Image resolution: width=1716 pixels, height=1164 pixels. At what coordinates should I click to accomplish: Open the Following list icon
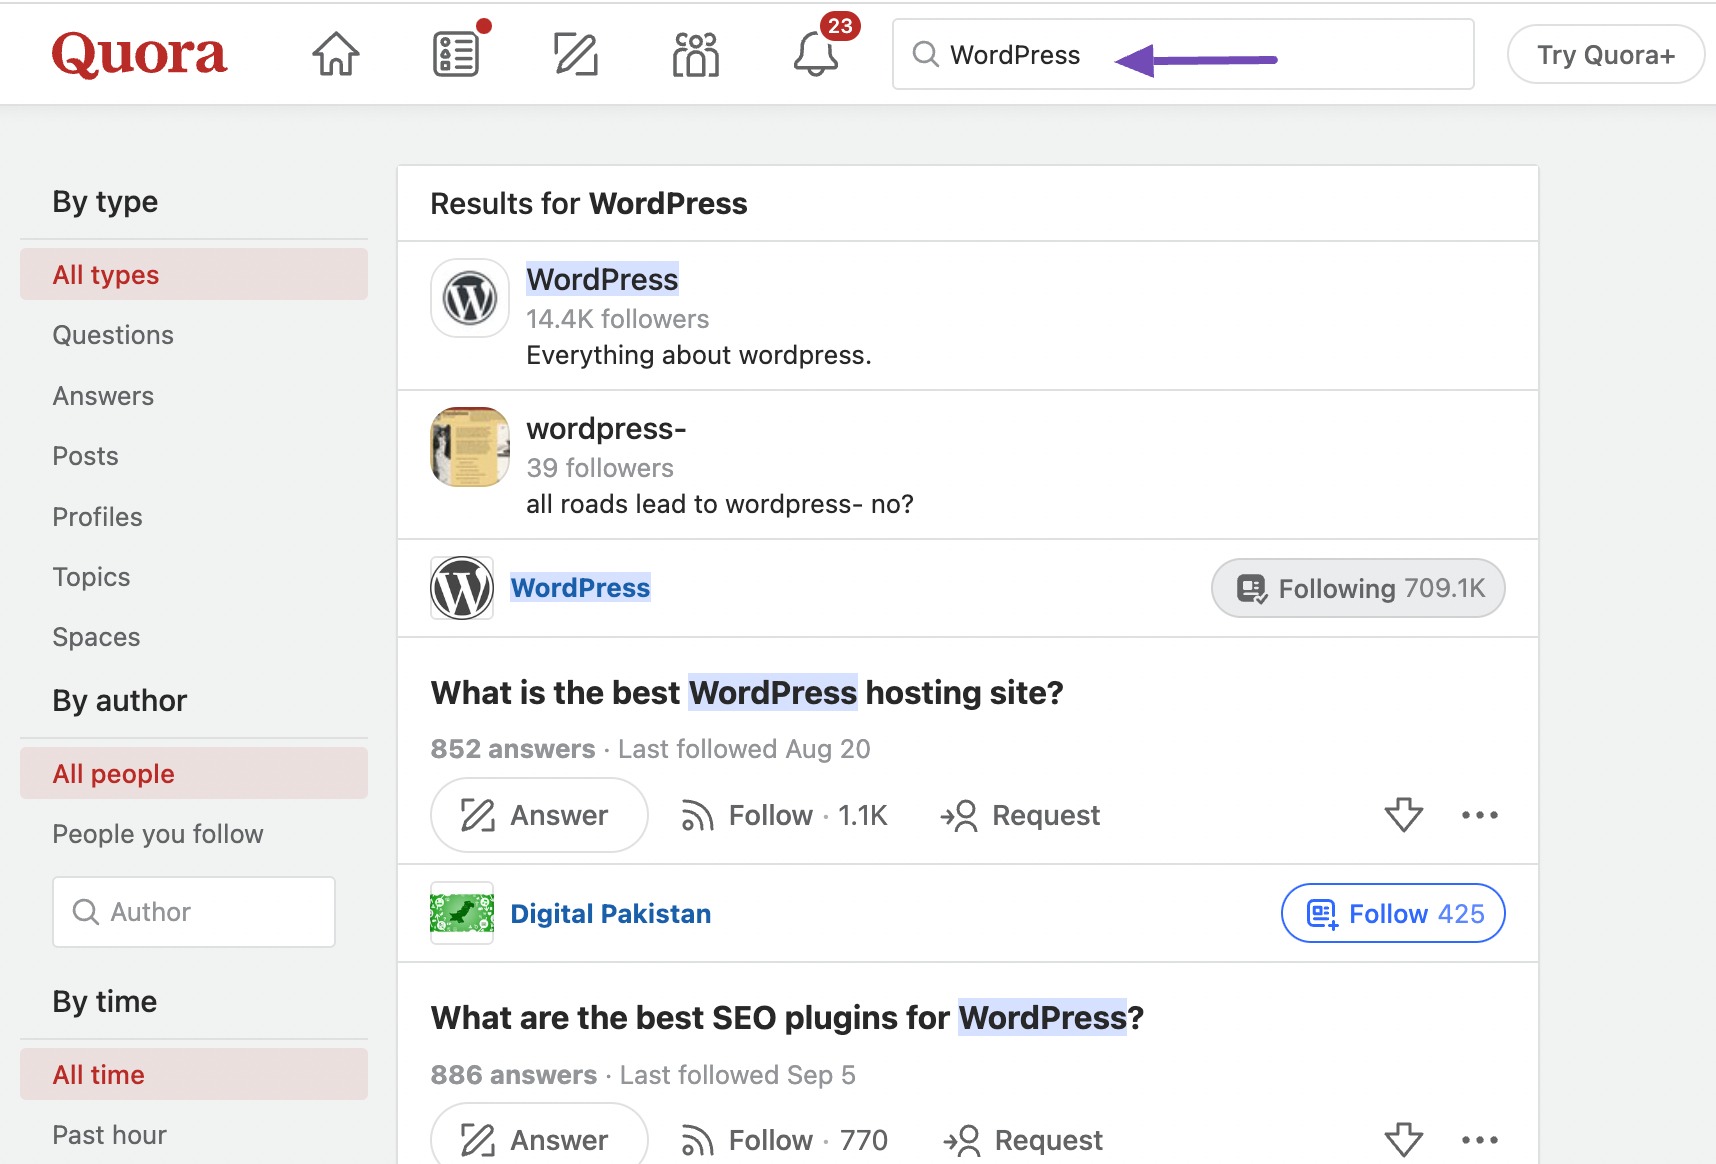tap(457, 54)
